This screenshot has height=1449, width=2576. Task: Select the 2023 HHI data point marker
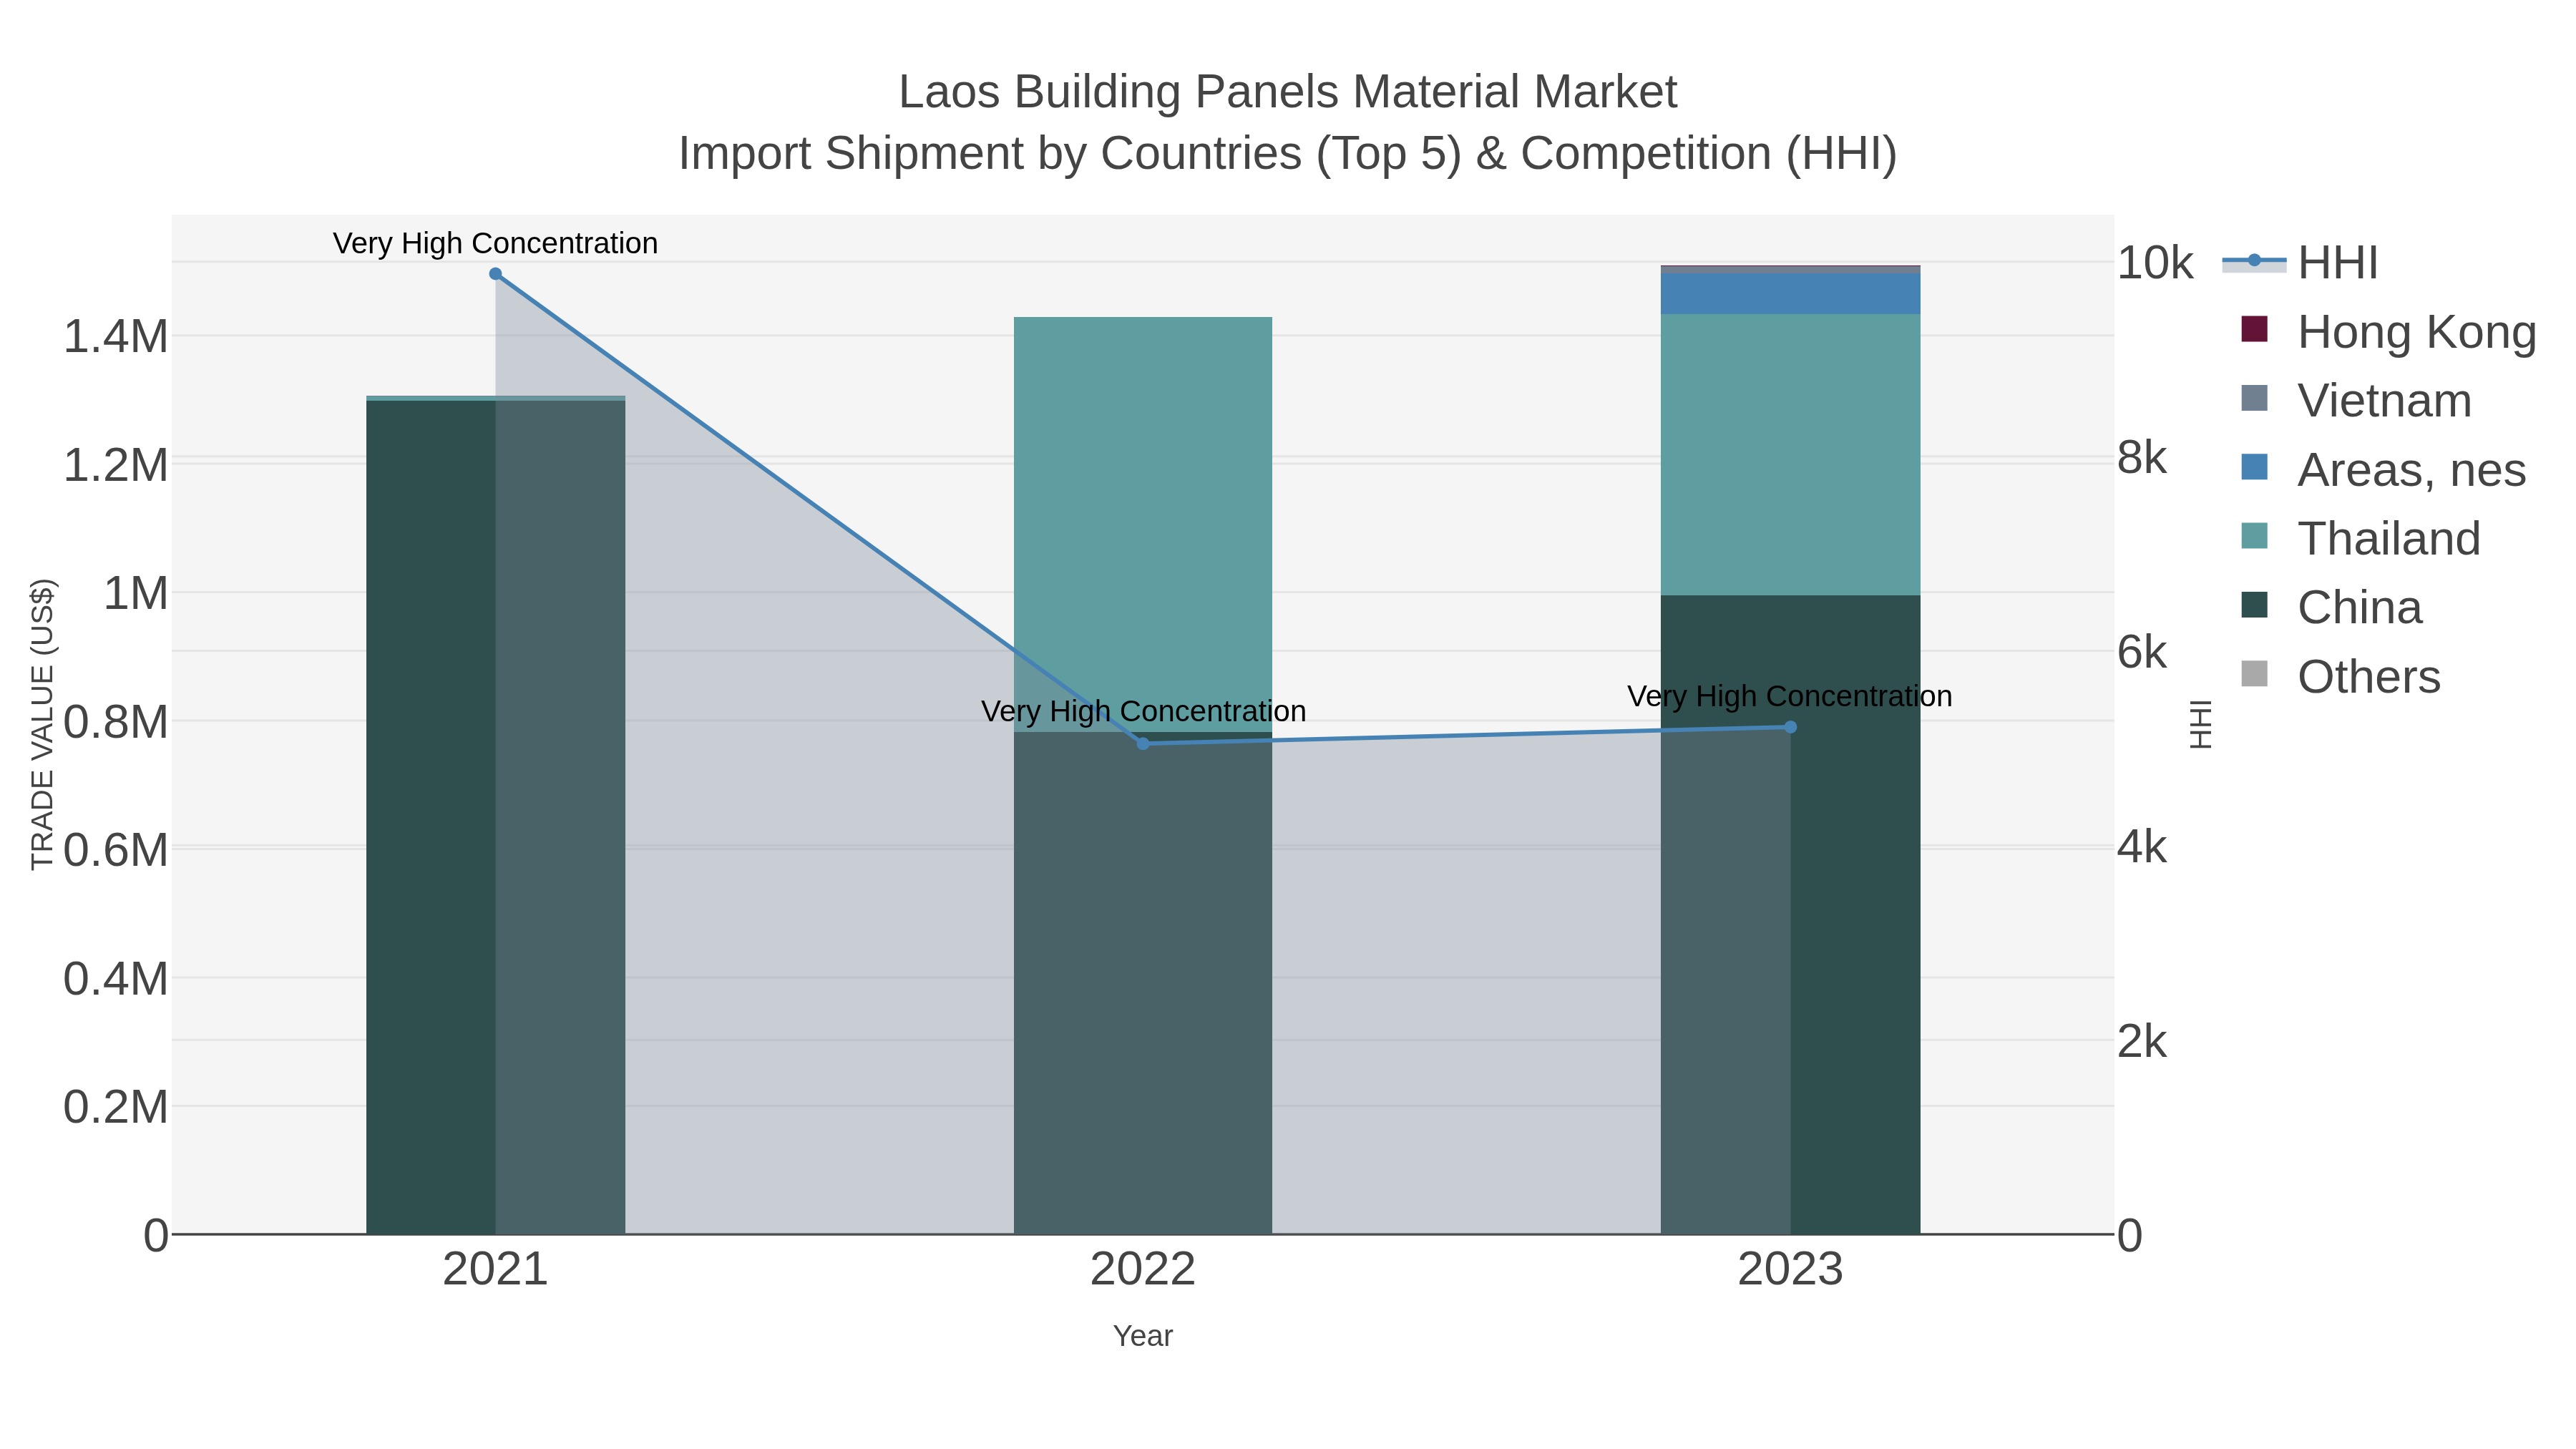(x=1790, y=728)
